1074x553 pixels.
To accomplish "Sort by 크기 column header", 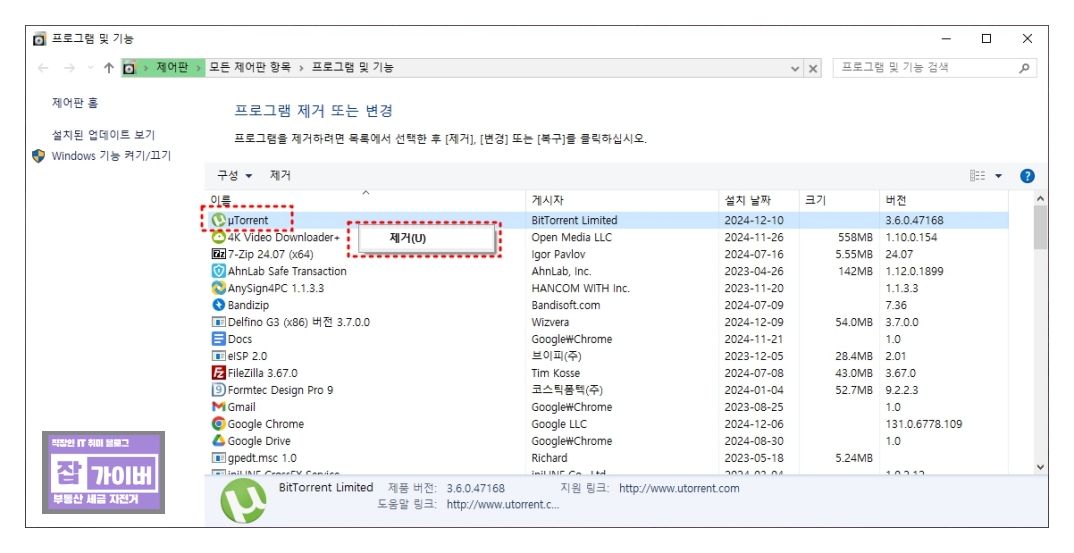I will tap(838, 200).
